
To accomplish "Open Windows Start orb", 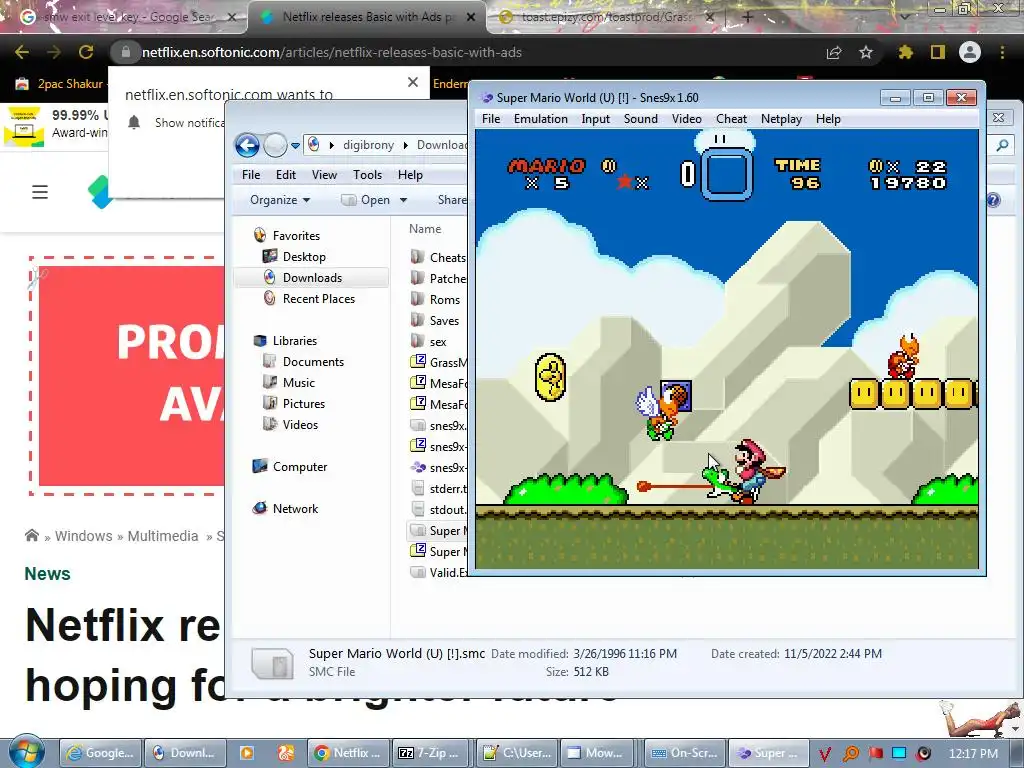I will tap(26, 752).
